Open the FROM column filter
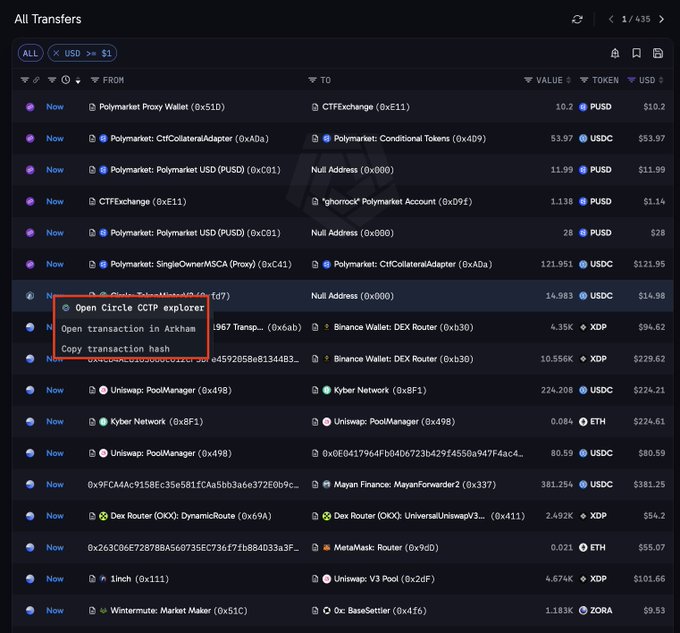The height and width of the screenshot is (633, 680). point(95,80)
